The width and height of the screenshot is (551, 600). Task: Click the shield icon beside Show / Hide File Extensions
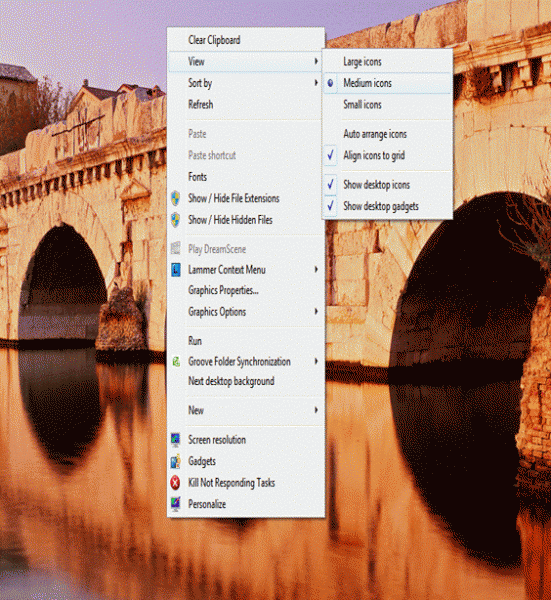coord(175,198)
